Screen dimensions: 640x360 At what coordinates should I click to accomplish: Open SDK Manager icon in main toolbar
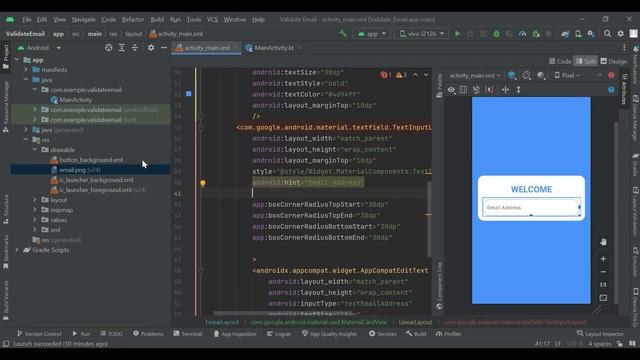click(591, 34)
